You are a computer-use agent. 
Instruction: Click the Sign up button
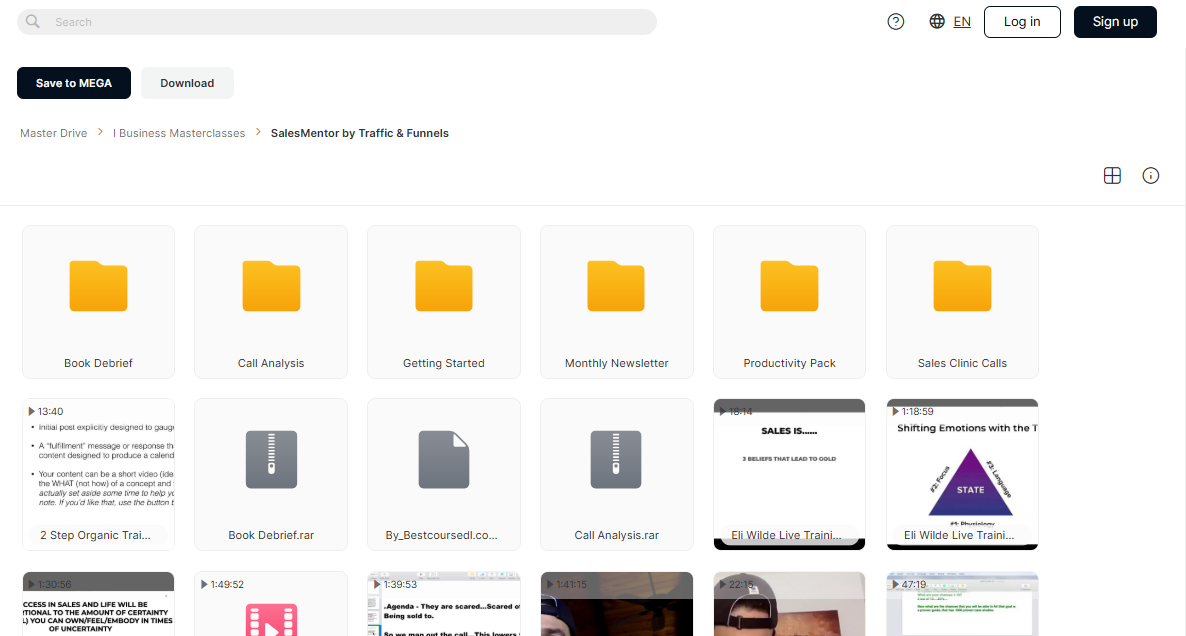[1115, 22]
